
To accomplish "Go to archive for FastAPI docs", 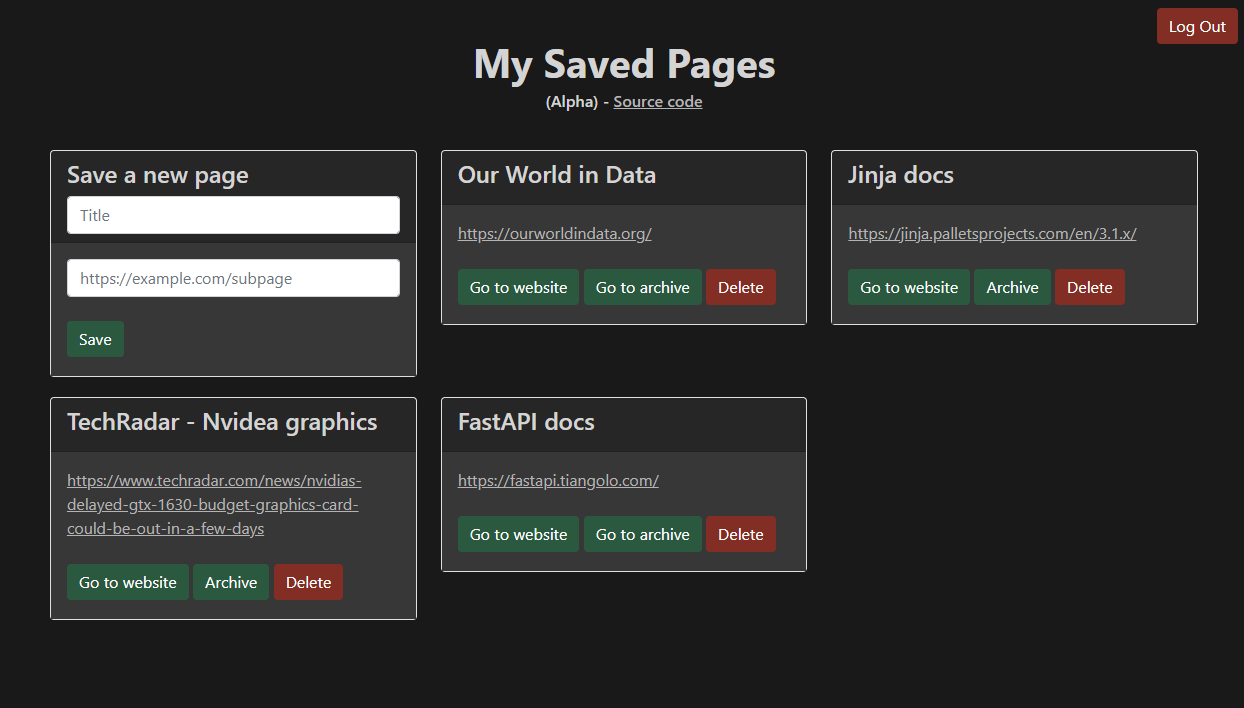I will click(x=642, y=534).
